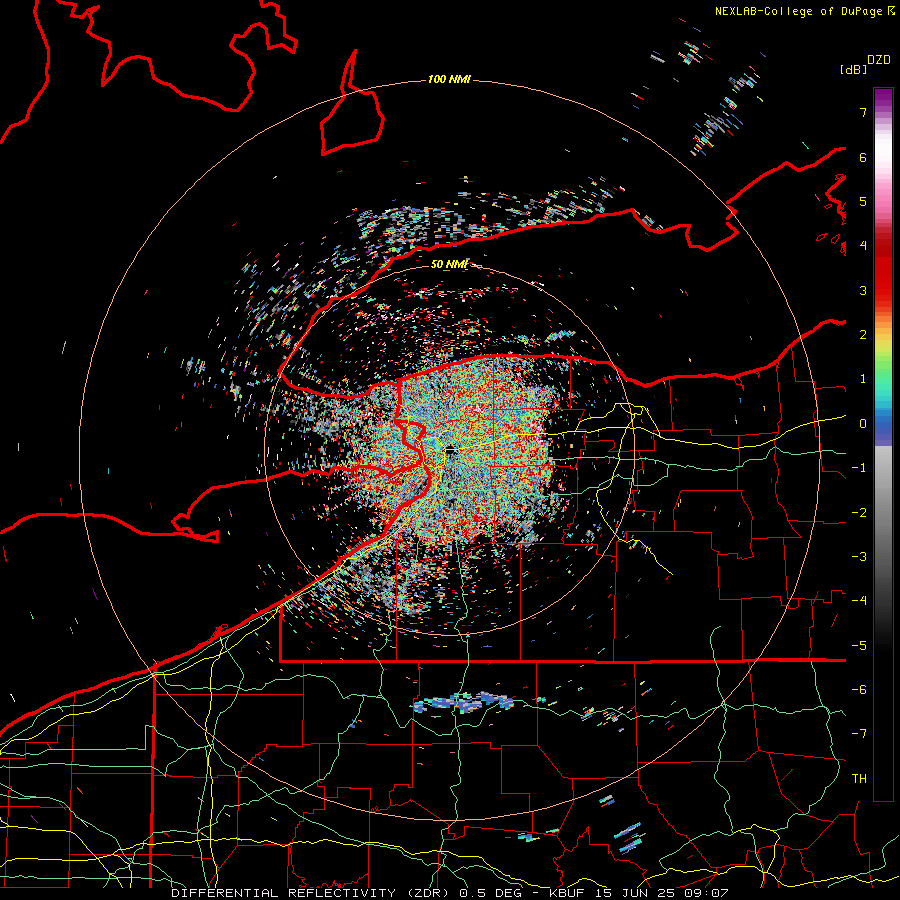Image resolution: width=900 pixels, height=900 pixels.
Task: Click the Differential Reflectivity title caption
Action: pos(450,893)
